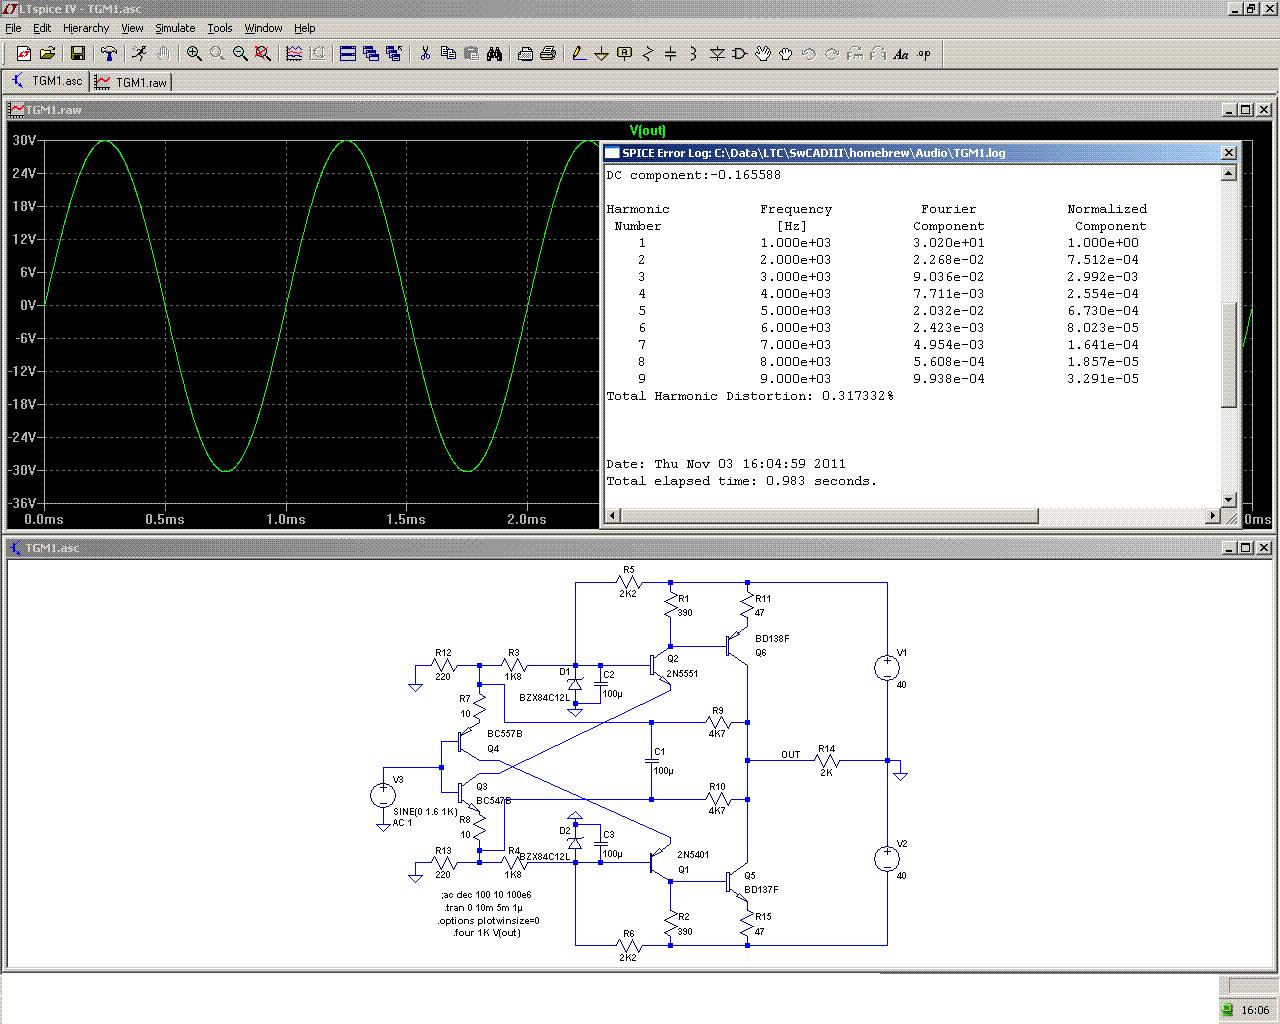Click the error log horizontal scrollbar thumb
This screenshot has width=1280, height=1024.
(830, 516)
